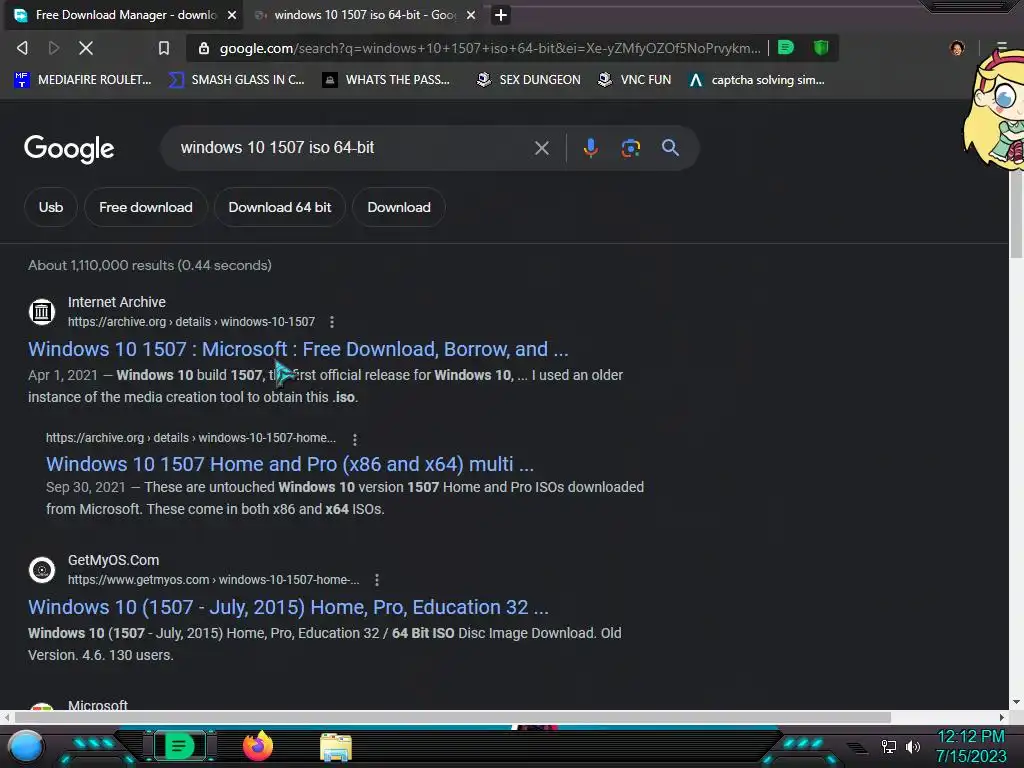
Task: View site info via the padlock icon
Action: [204, 48]
